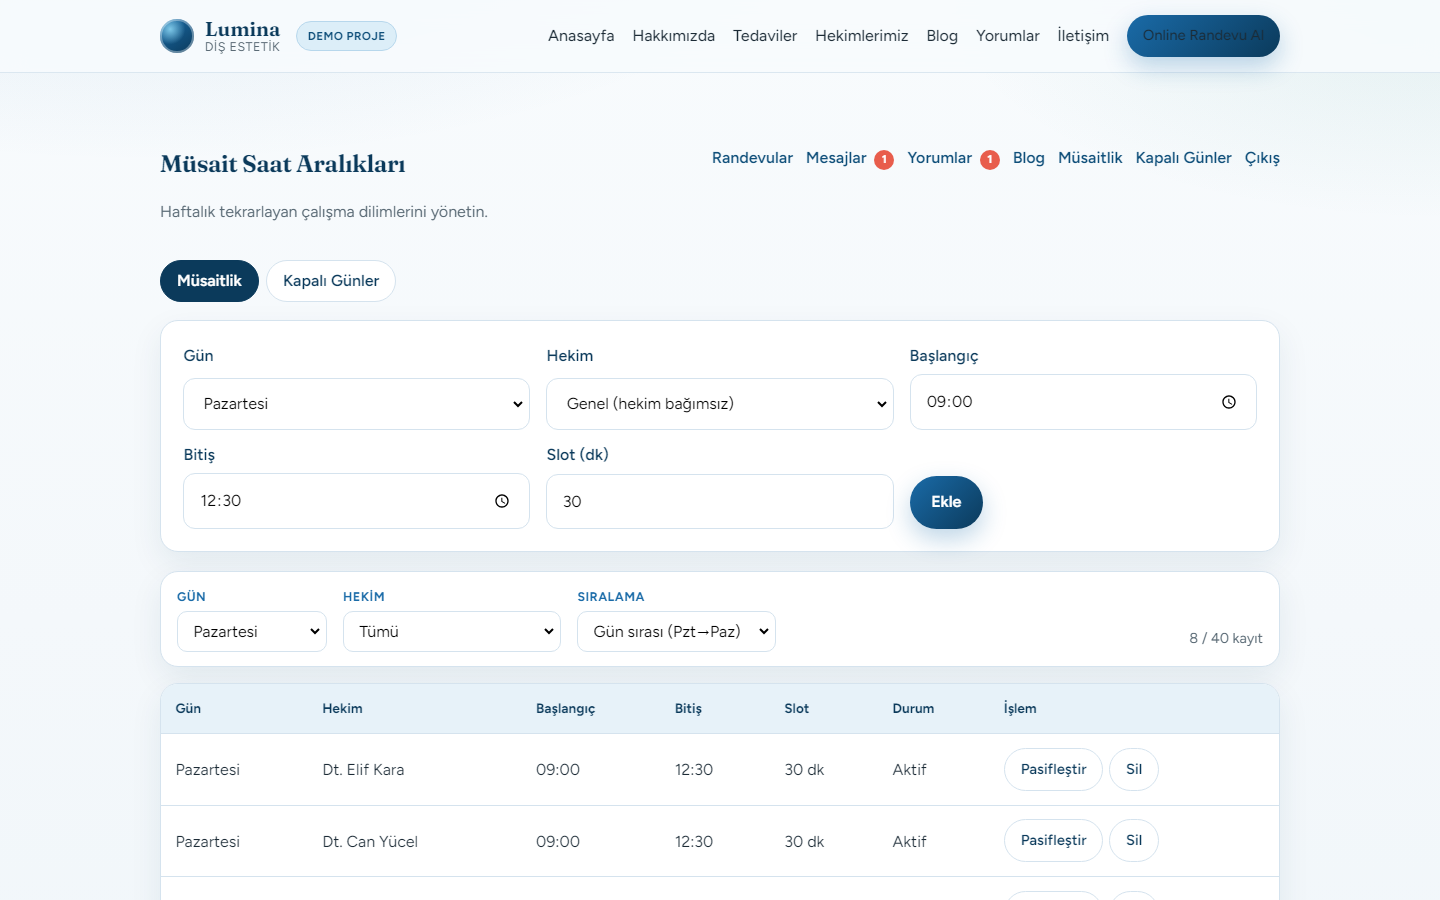Click the Yorumlar notification badge
Screen dimensions: 1440x900
click(x=990, y=160)
